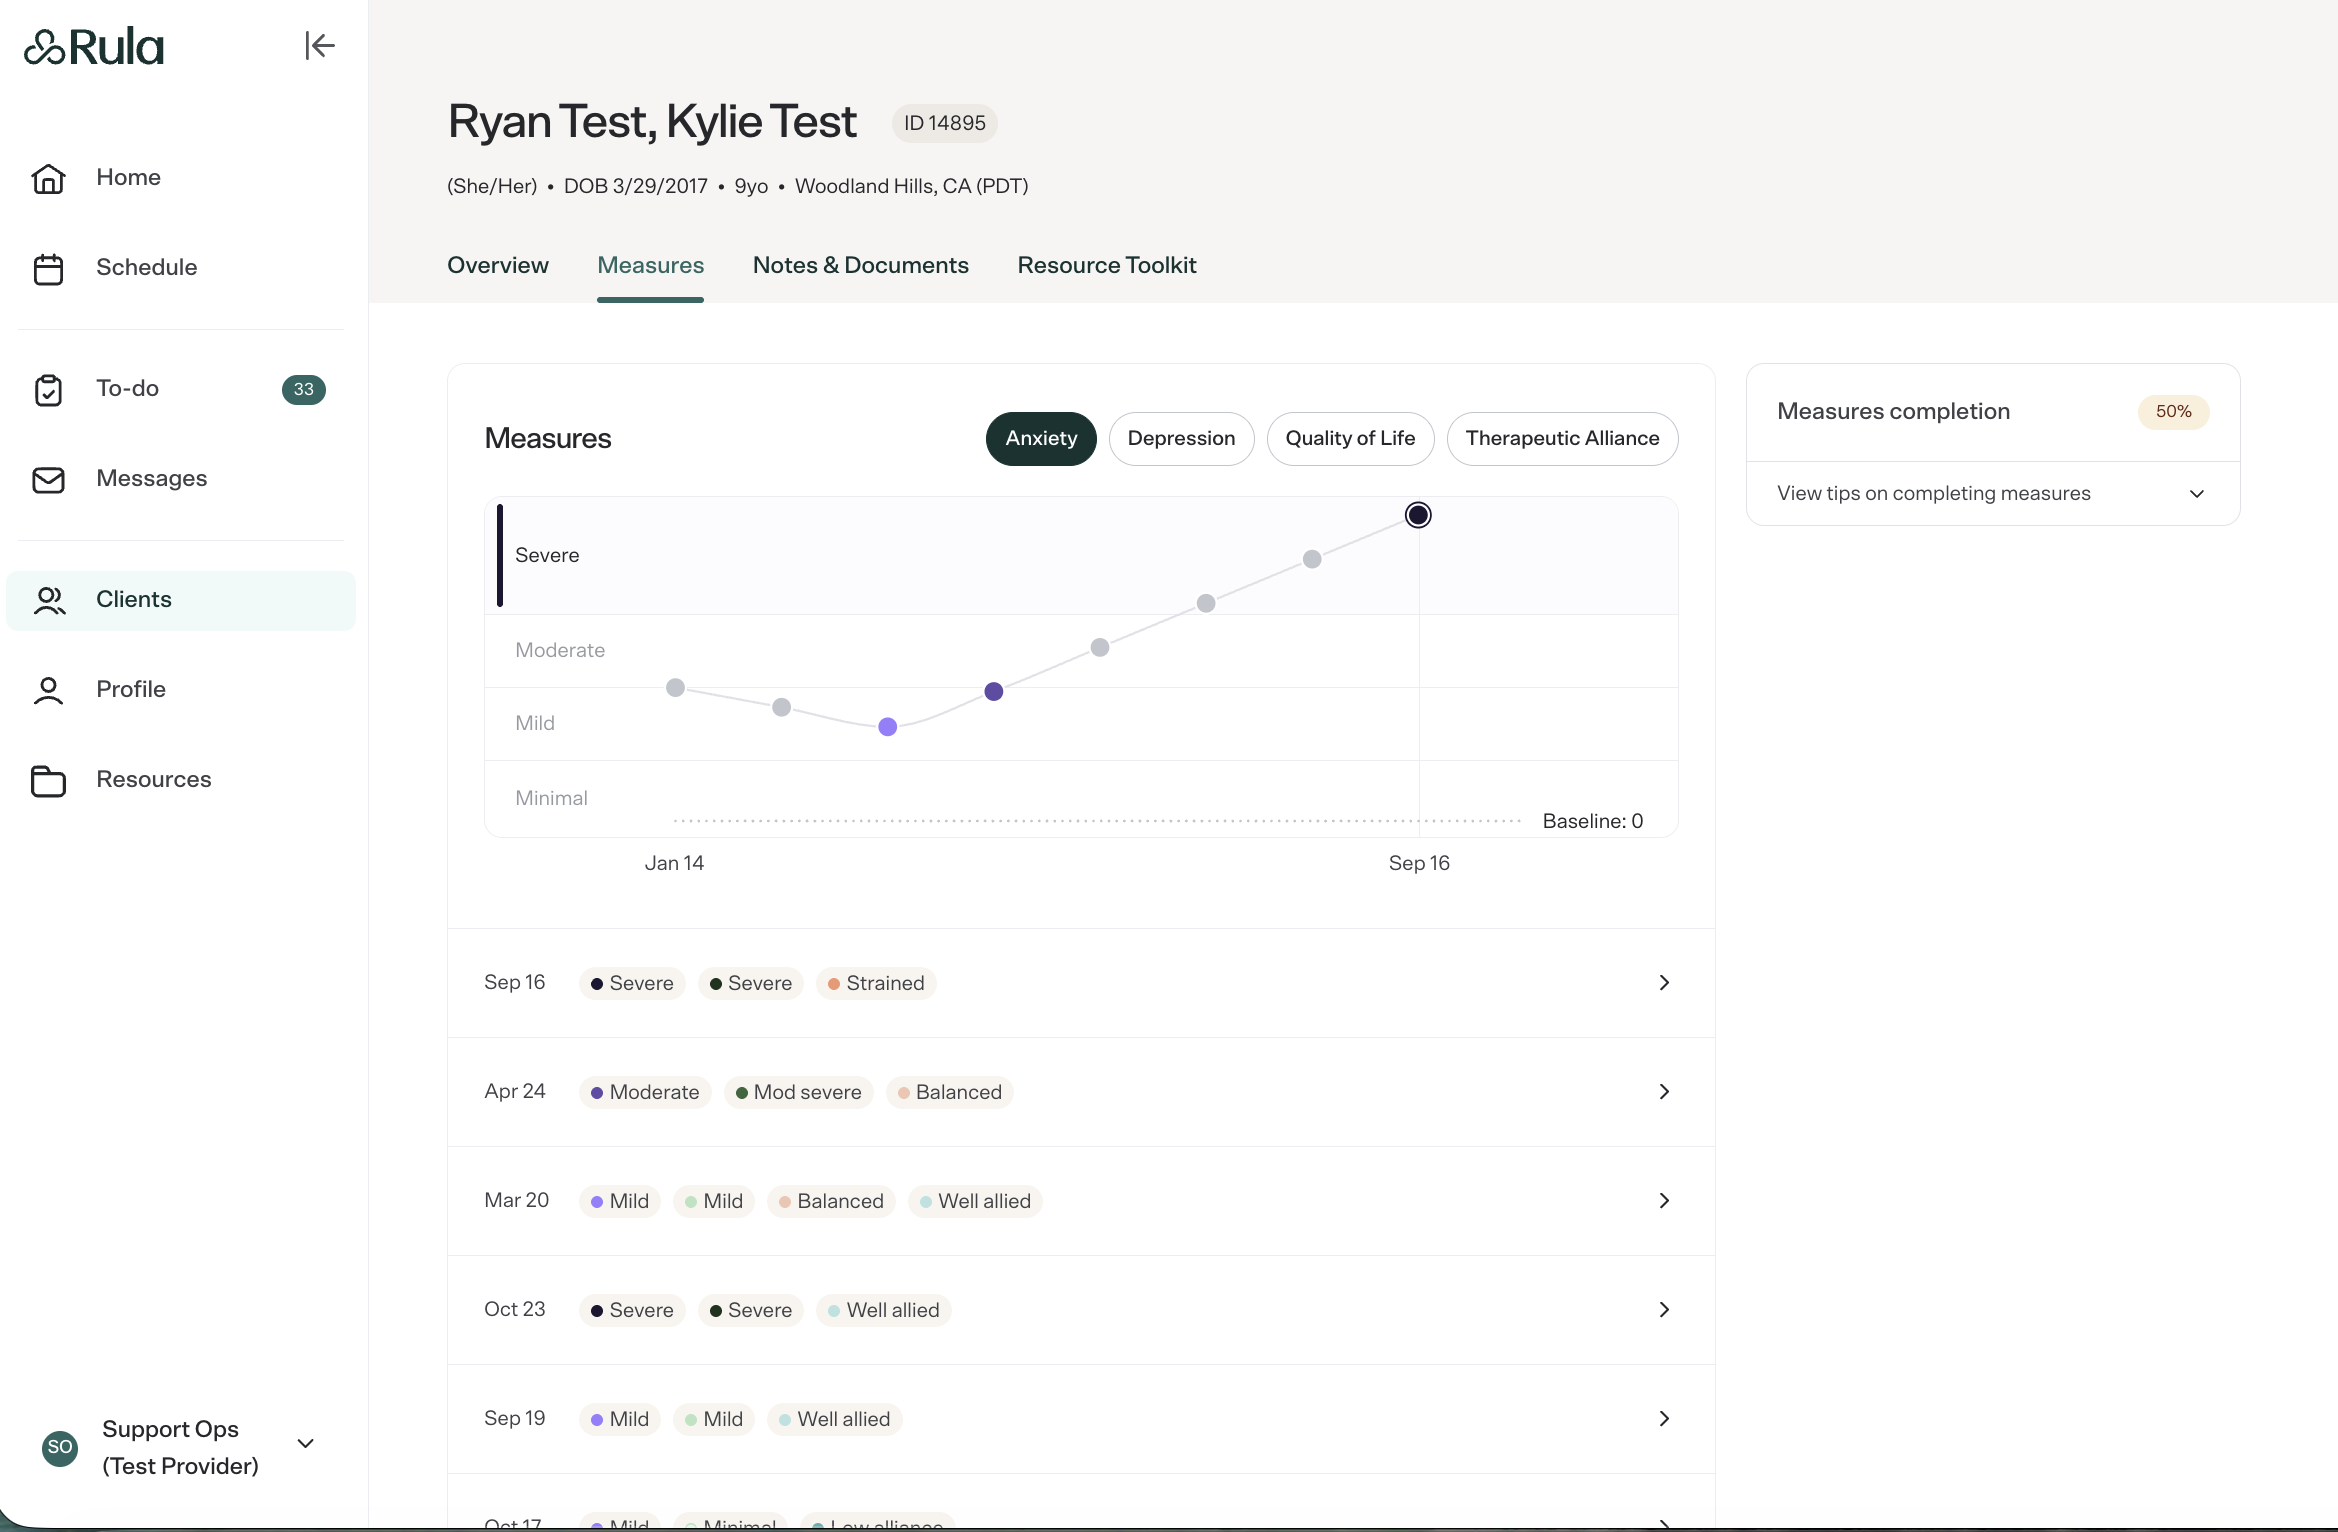Expand the Sep 16 measures row
The height and width of the screenshot is (1532, 2338).
tap(1081, 983)
